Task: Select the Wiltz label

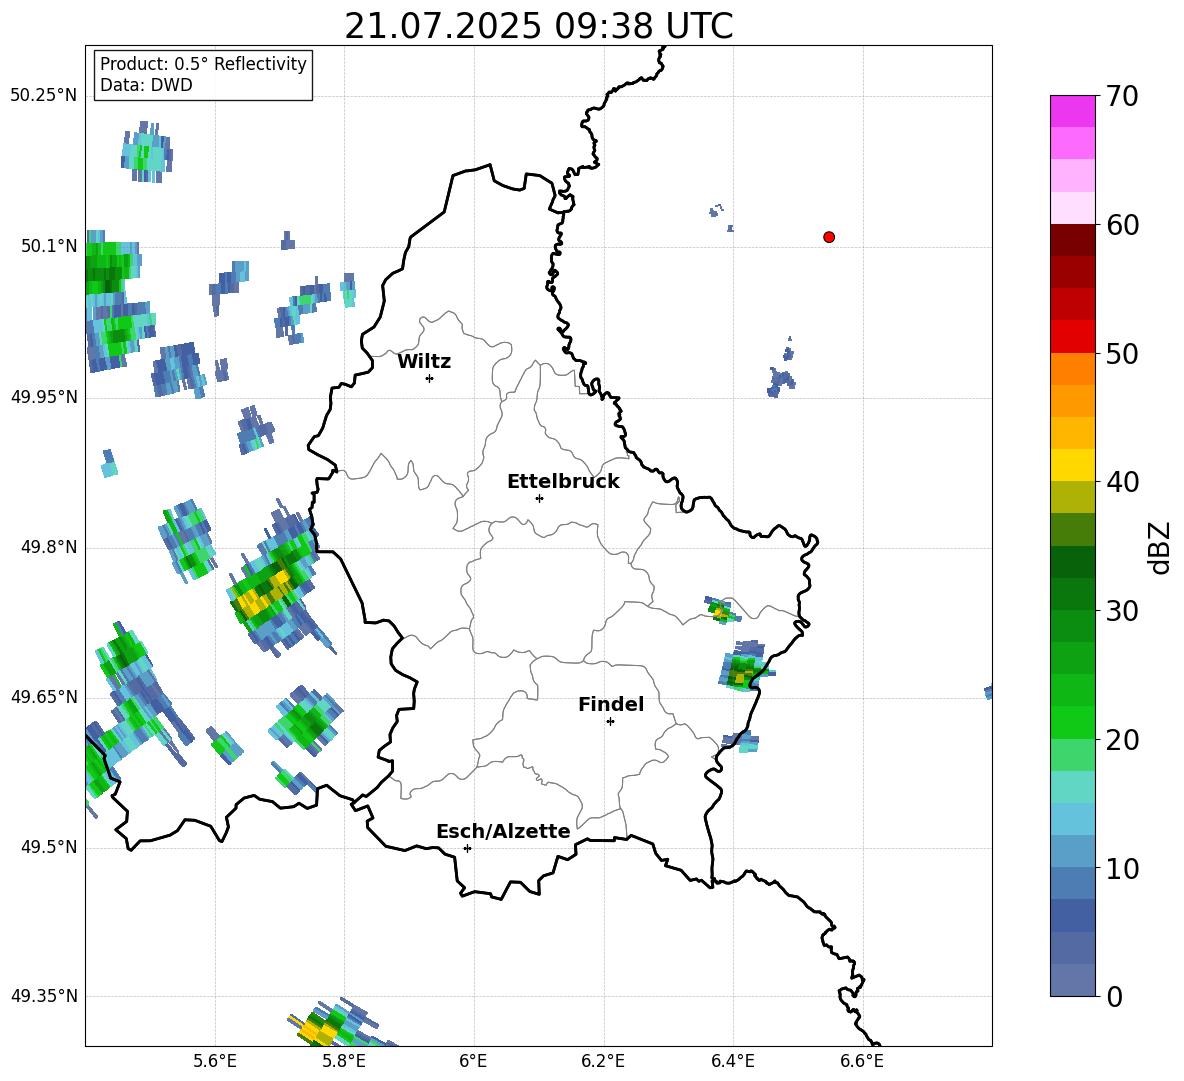Action: coord(424,362)
